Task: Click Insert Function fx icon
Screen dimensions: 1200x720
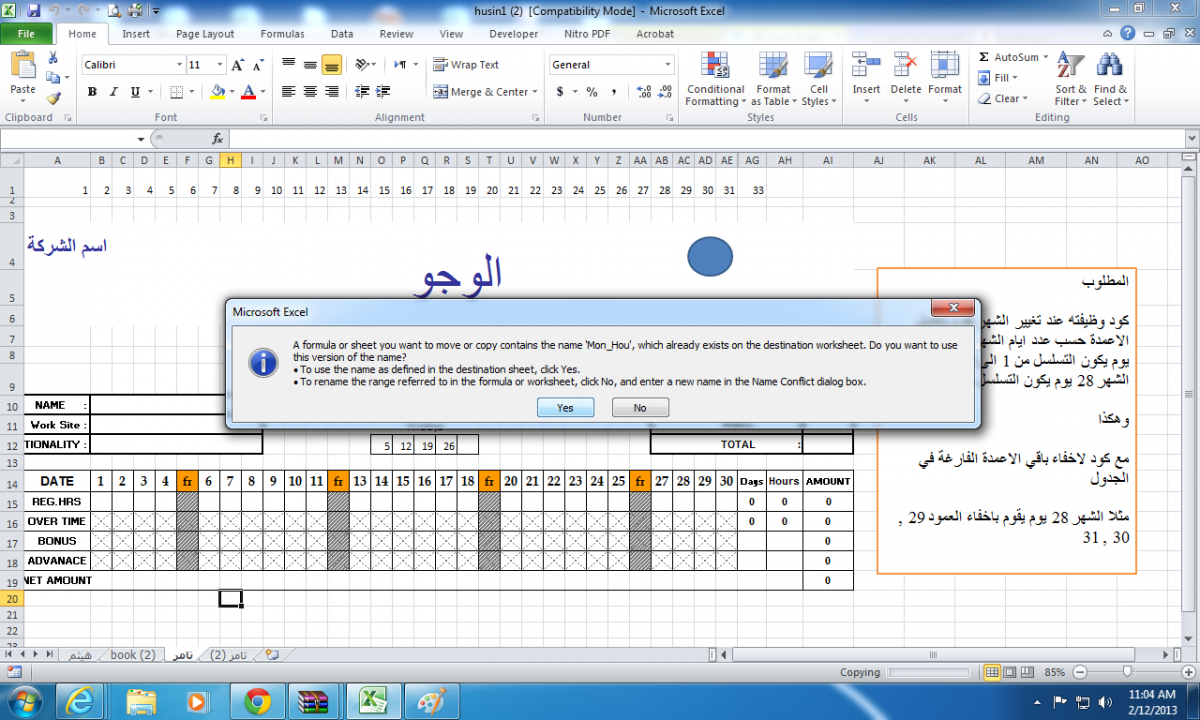Action: [x=217, y=139]
